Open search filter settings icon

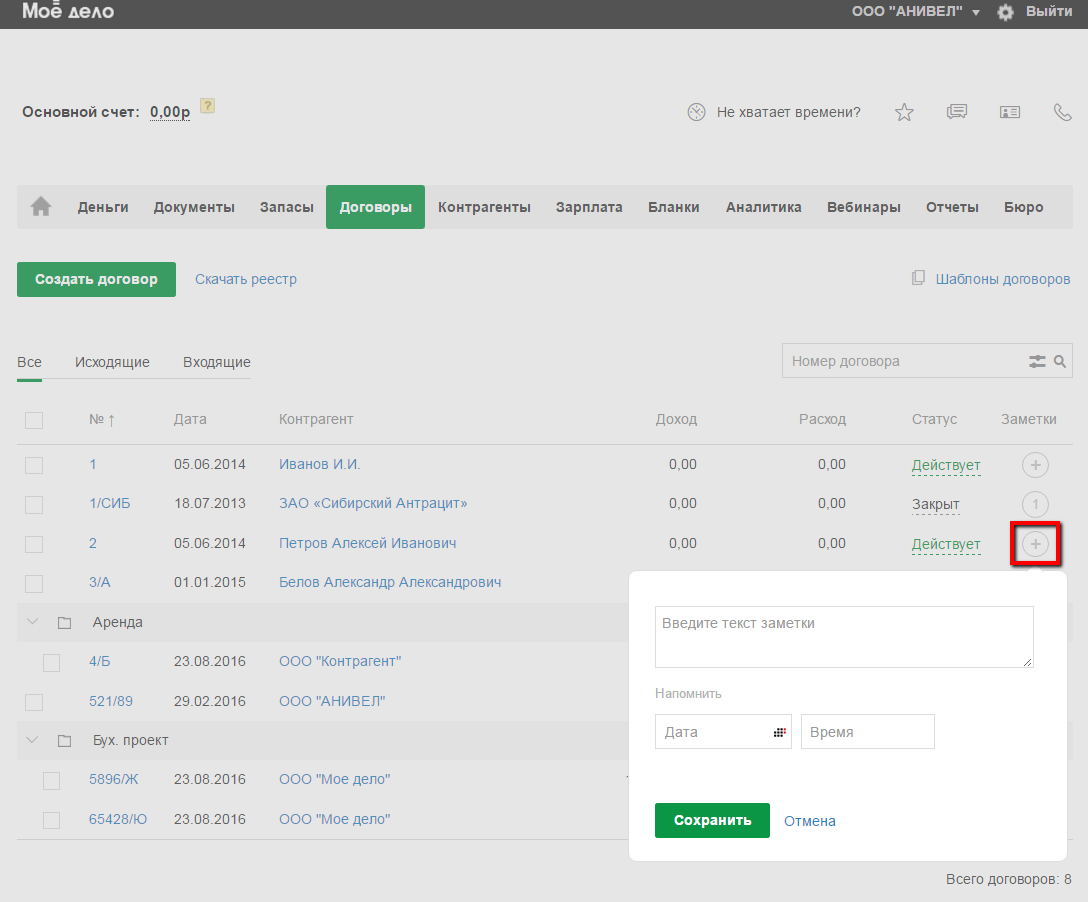click(1037, 362)
